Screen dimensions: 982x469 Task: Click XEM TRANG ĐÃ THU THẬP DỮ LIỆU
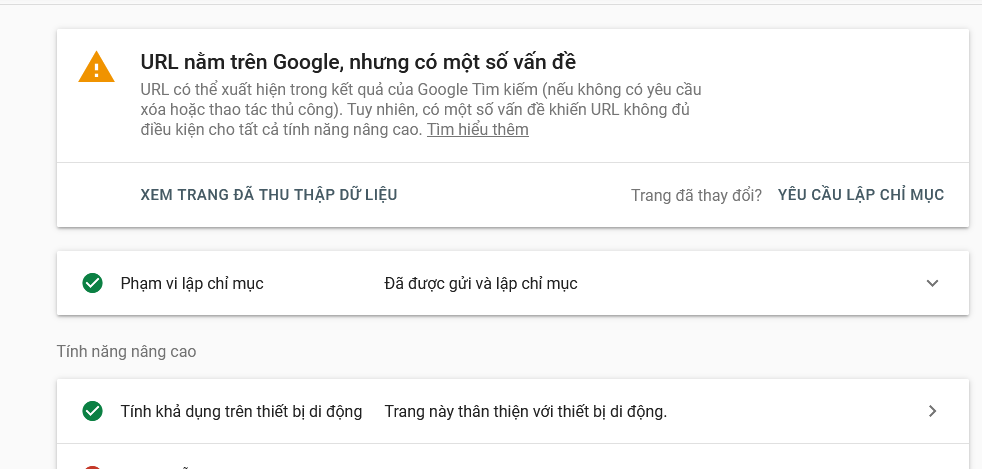(x=269, y=194)
